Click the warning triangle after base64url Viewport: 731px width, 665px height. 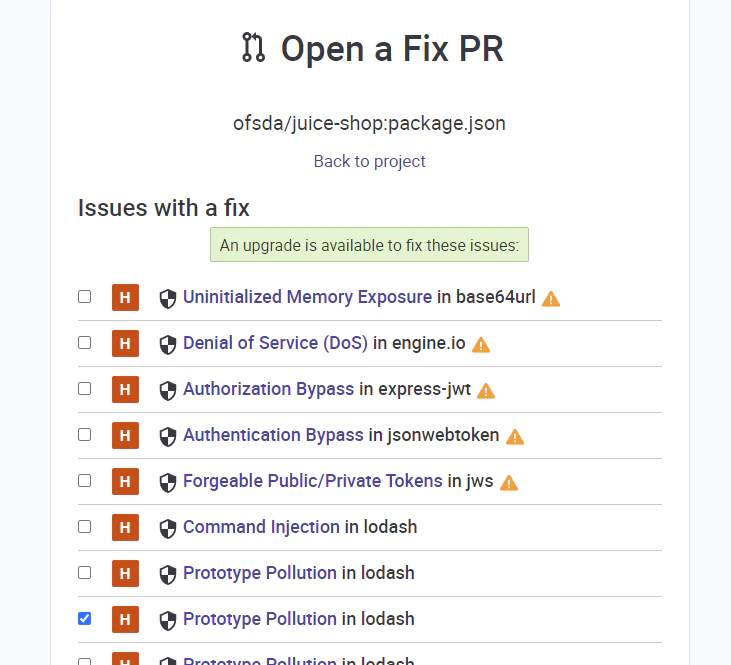551,298
